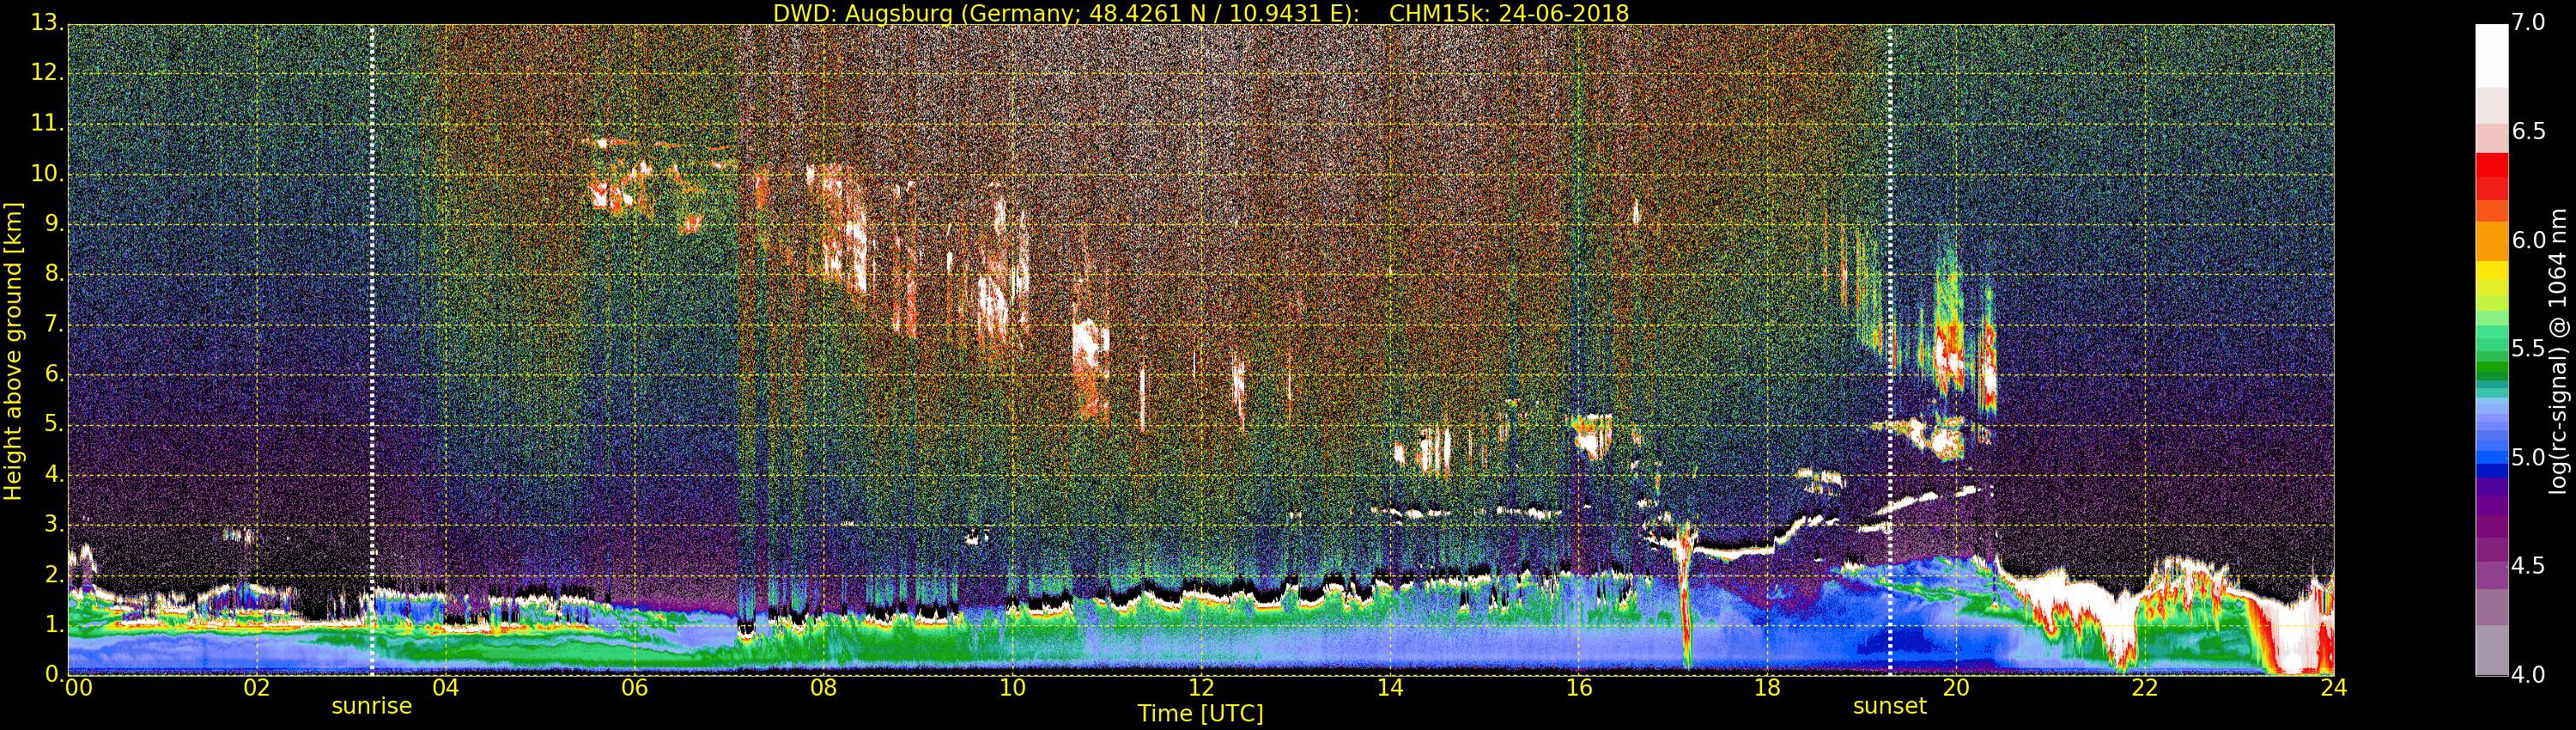Click the time axis tick '22'

point(2145,688)
